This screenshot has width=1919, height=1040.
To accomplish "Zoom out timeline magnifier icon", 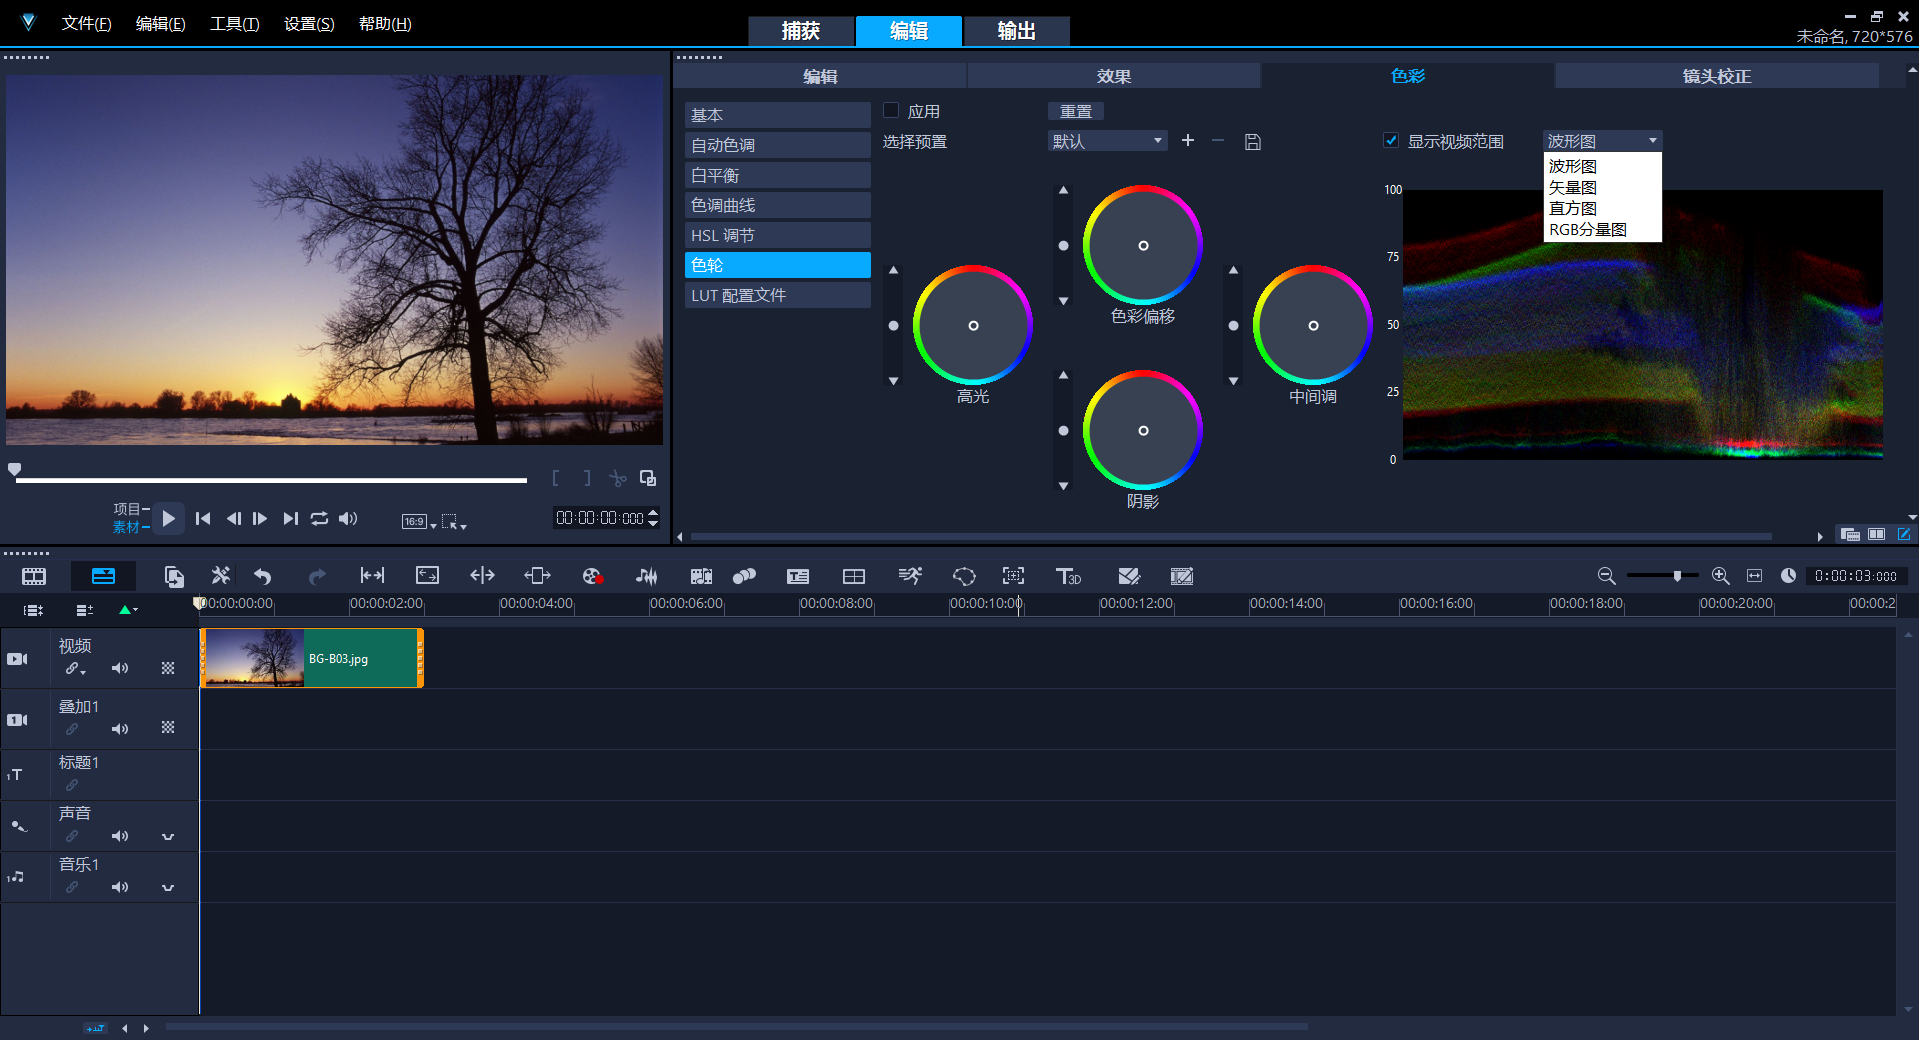I will pyautogui.click(x=1606, y=576).
